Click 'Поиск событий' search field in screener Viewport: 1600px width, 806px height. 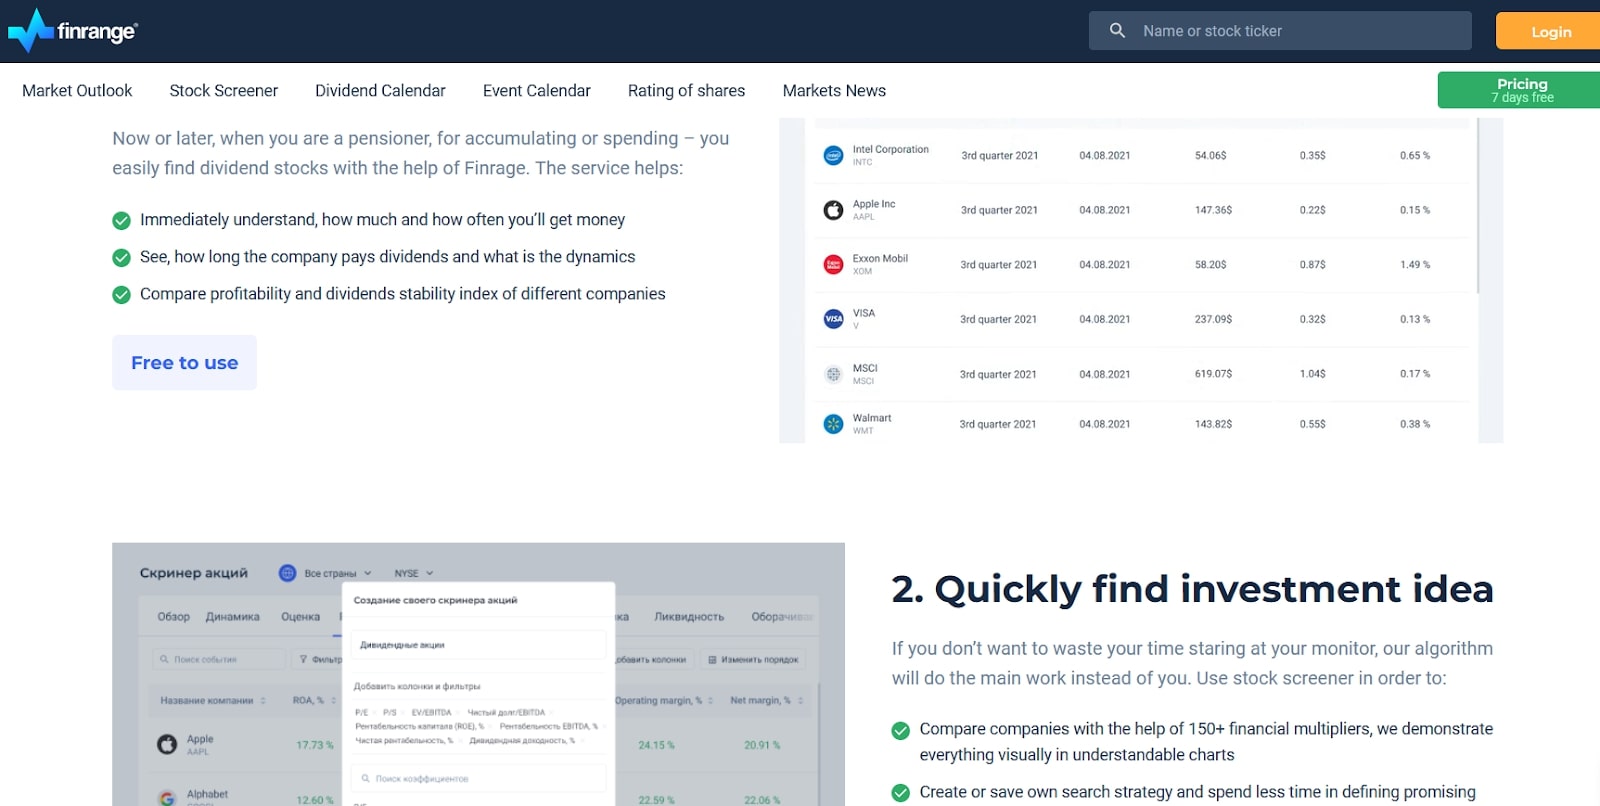point(220,659)
